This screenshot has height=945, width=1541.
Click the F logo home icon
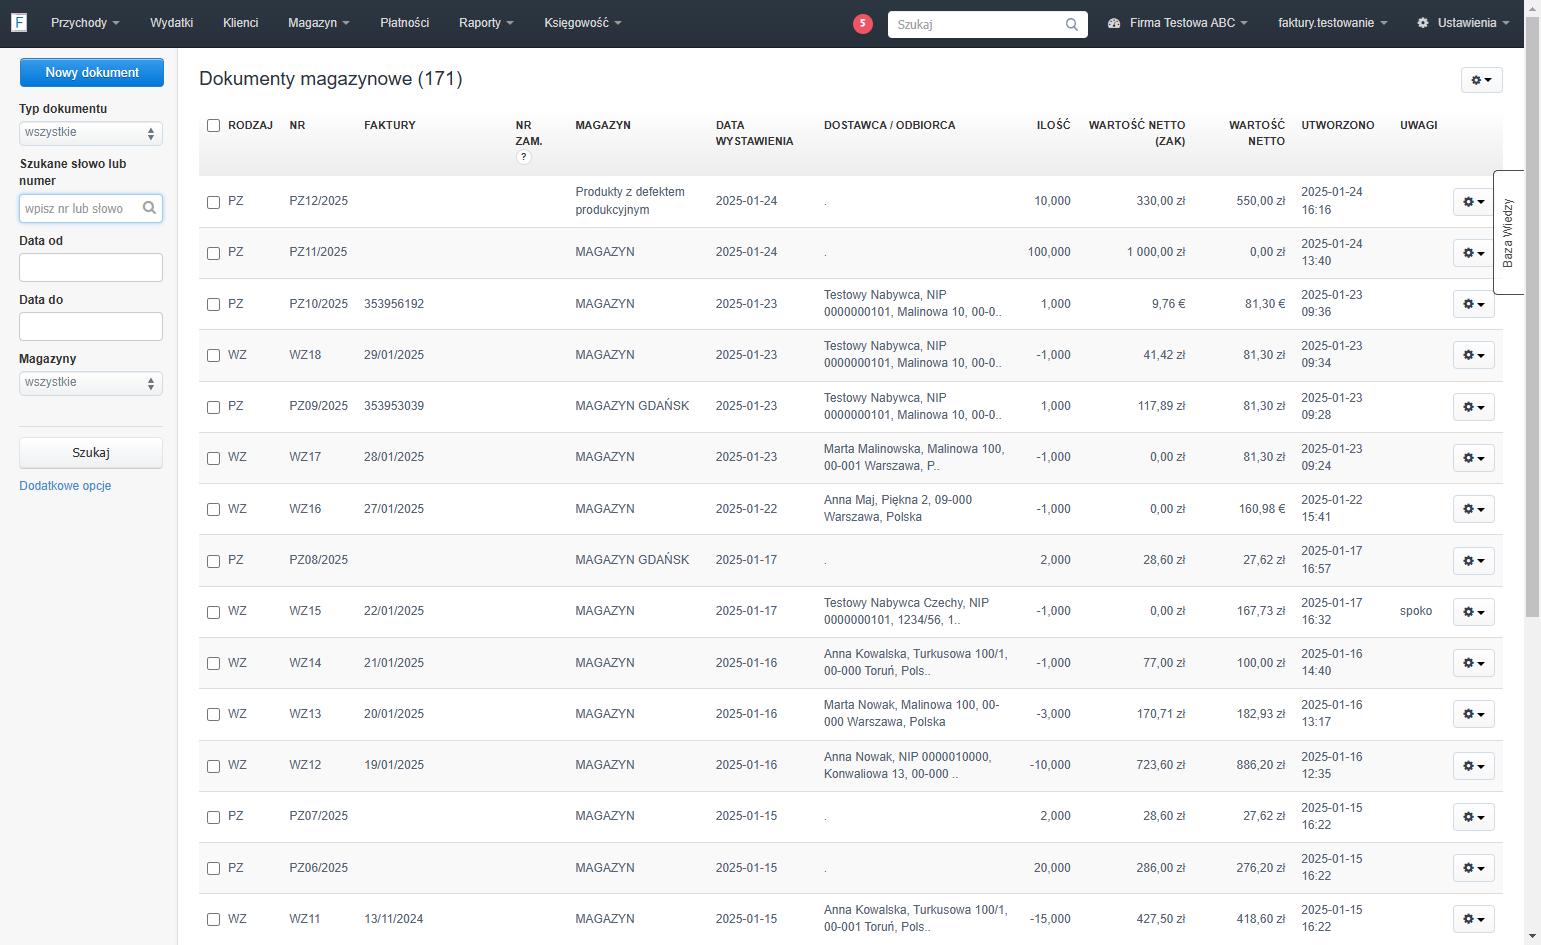[19, 22]
